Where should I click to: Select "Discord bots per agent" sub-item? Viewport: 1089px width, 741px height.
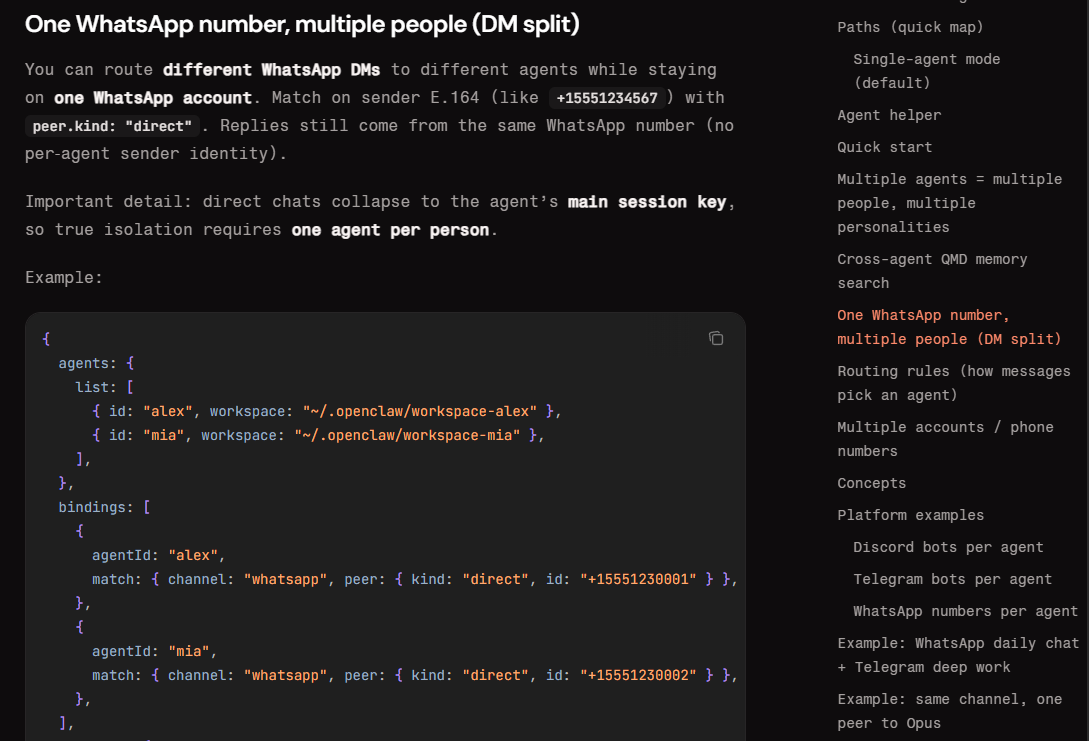coord(948,547)
